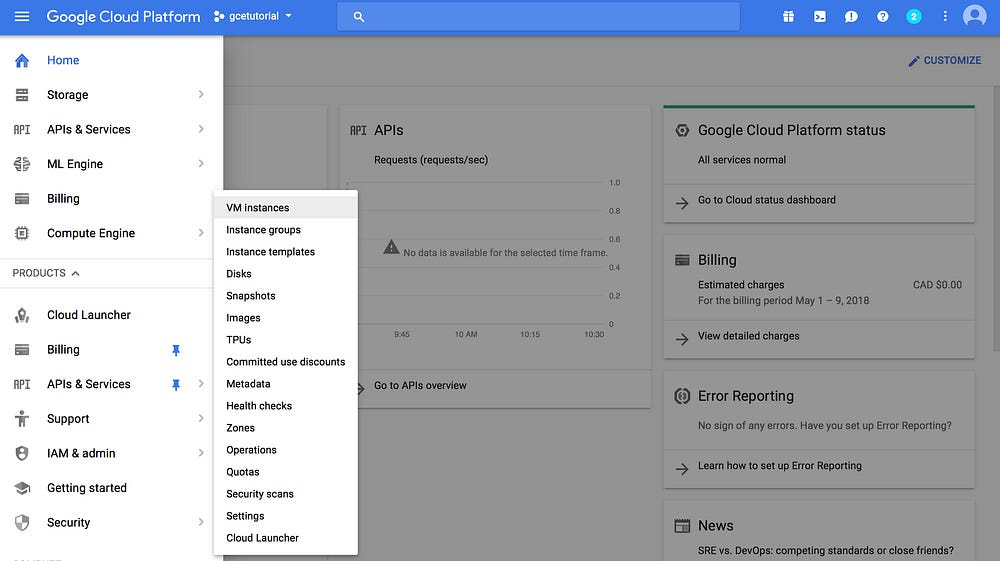Select Quotas menu entry
The width and height of the screenshot is (1000, 561).
(x=286, y=472)
